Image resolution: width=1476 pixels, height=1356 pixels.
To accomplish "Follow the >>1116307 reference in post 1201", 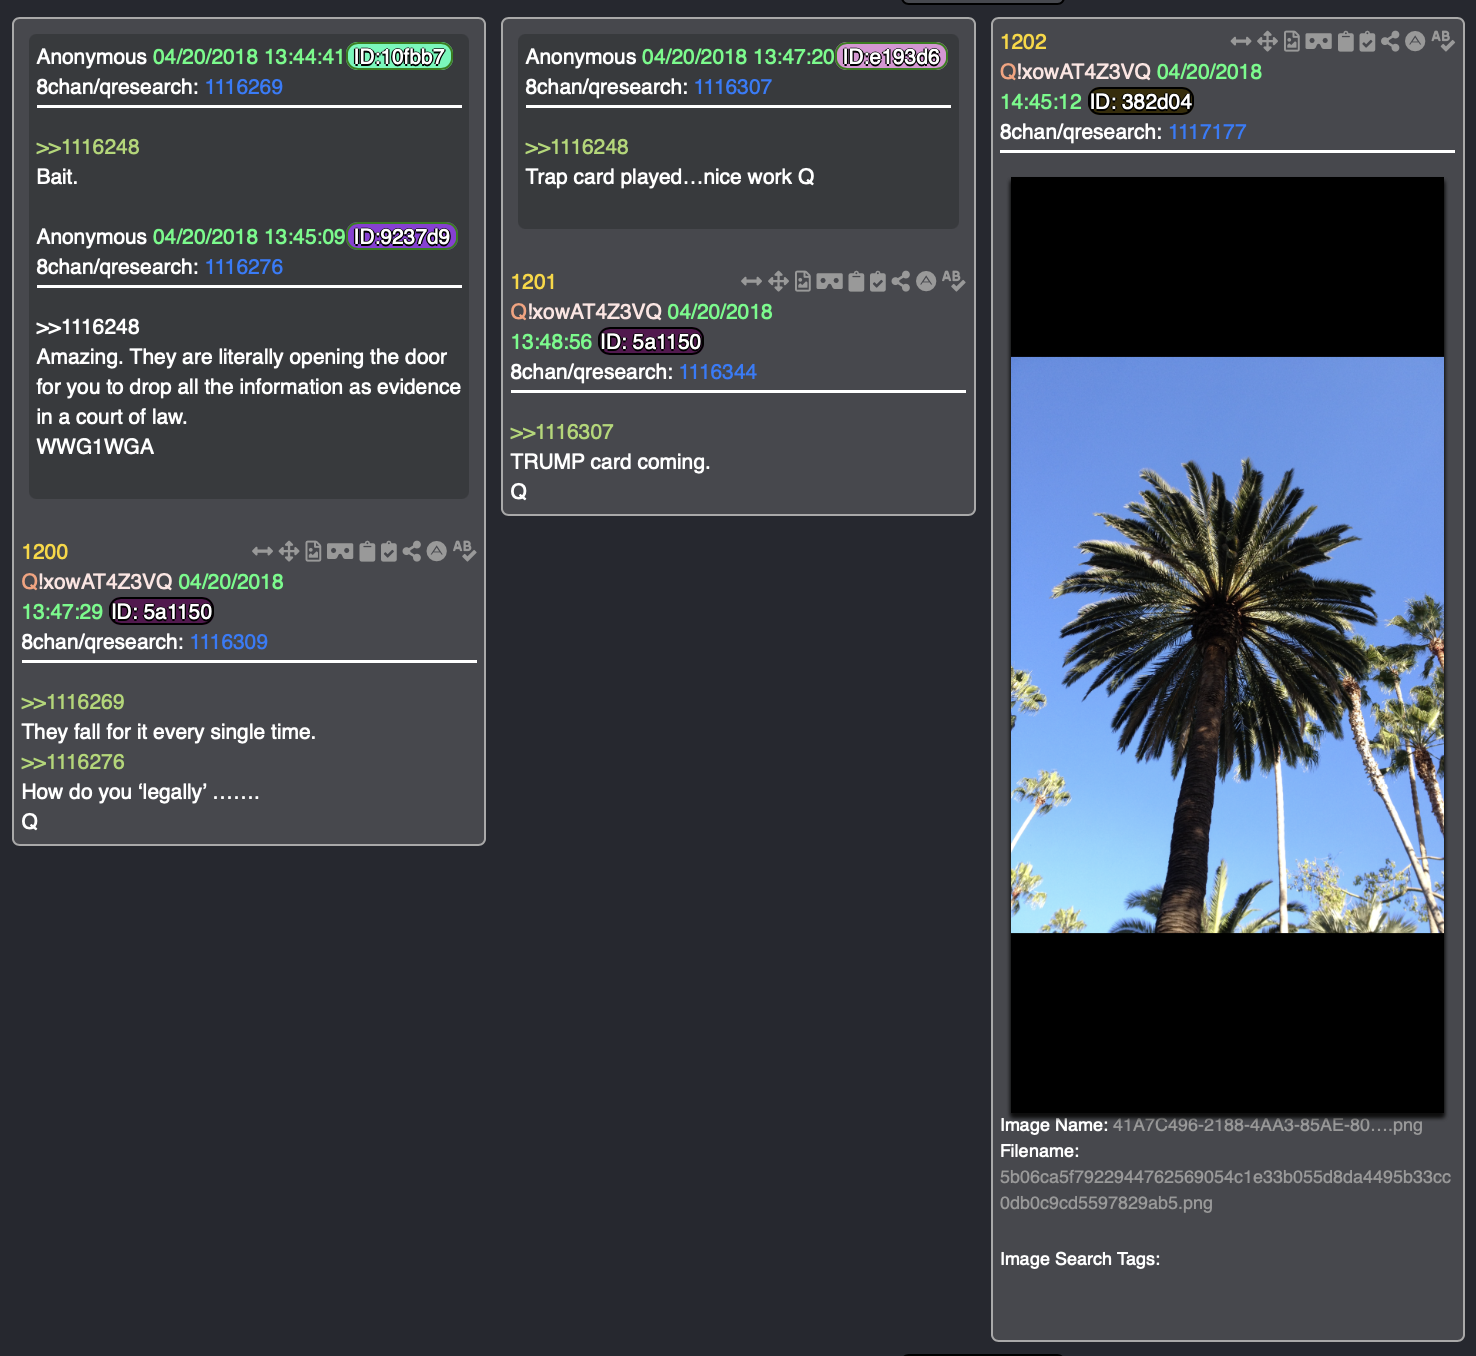I will pyautogui.click(x=562, y=432).
